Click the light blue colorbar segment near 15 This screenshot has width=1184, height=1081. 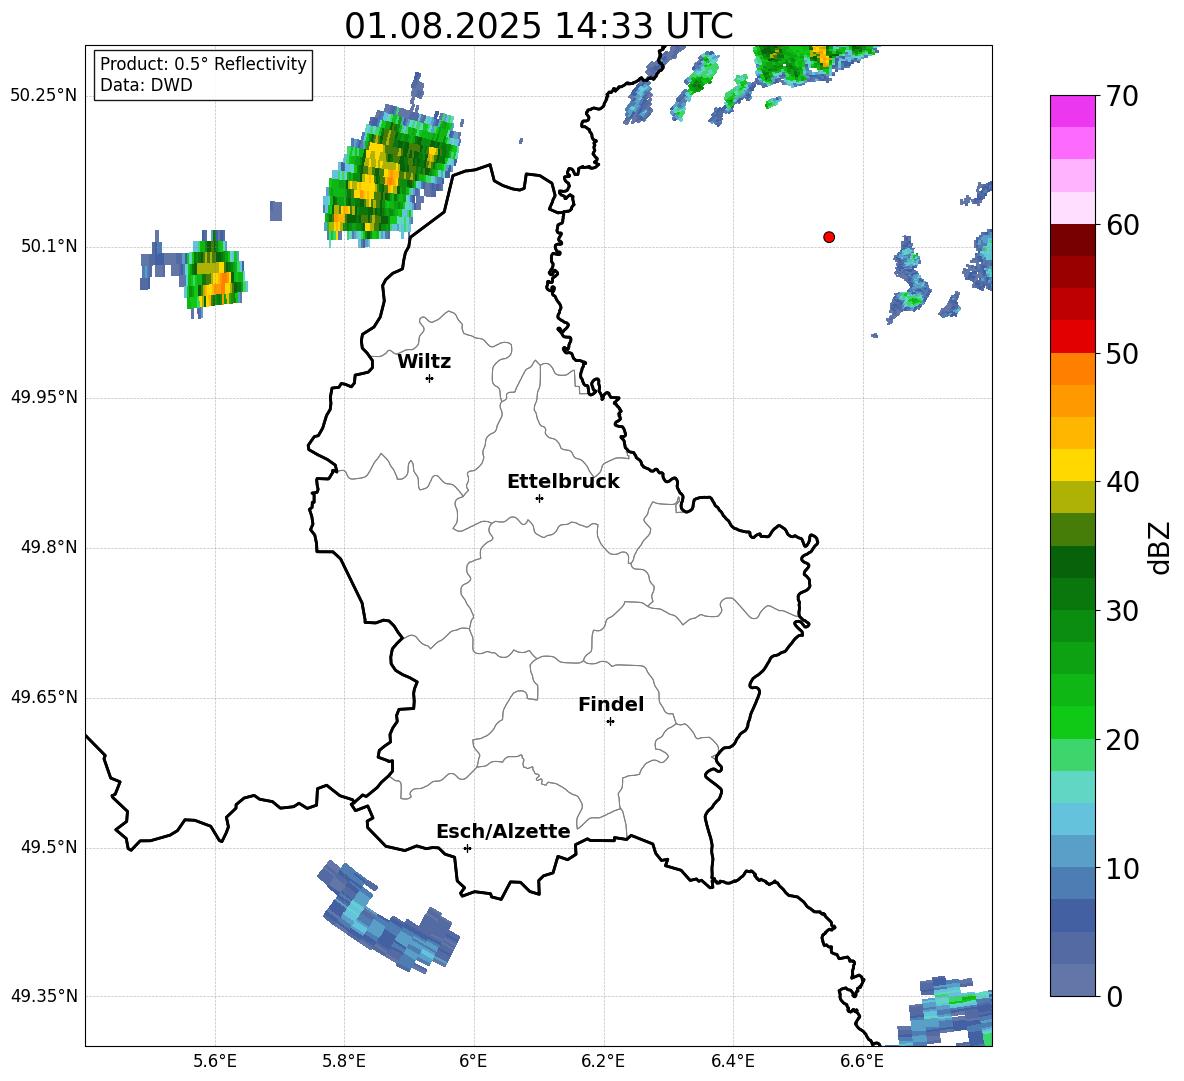pyautogui.click(x=1073, y=819)
